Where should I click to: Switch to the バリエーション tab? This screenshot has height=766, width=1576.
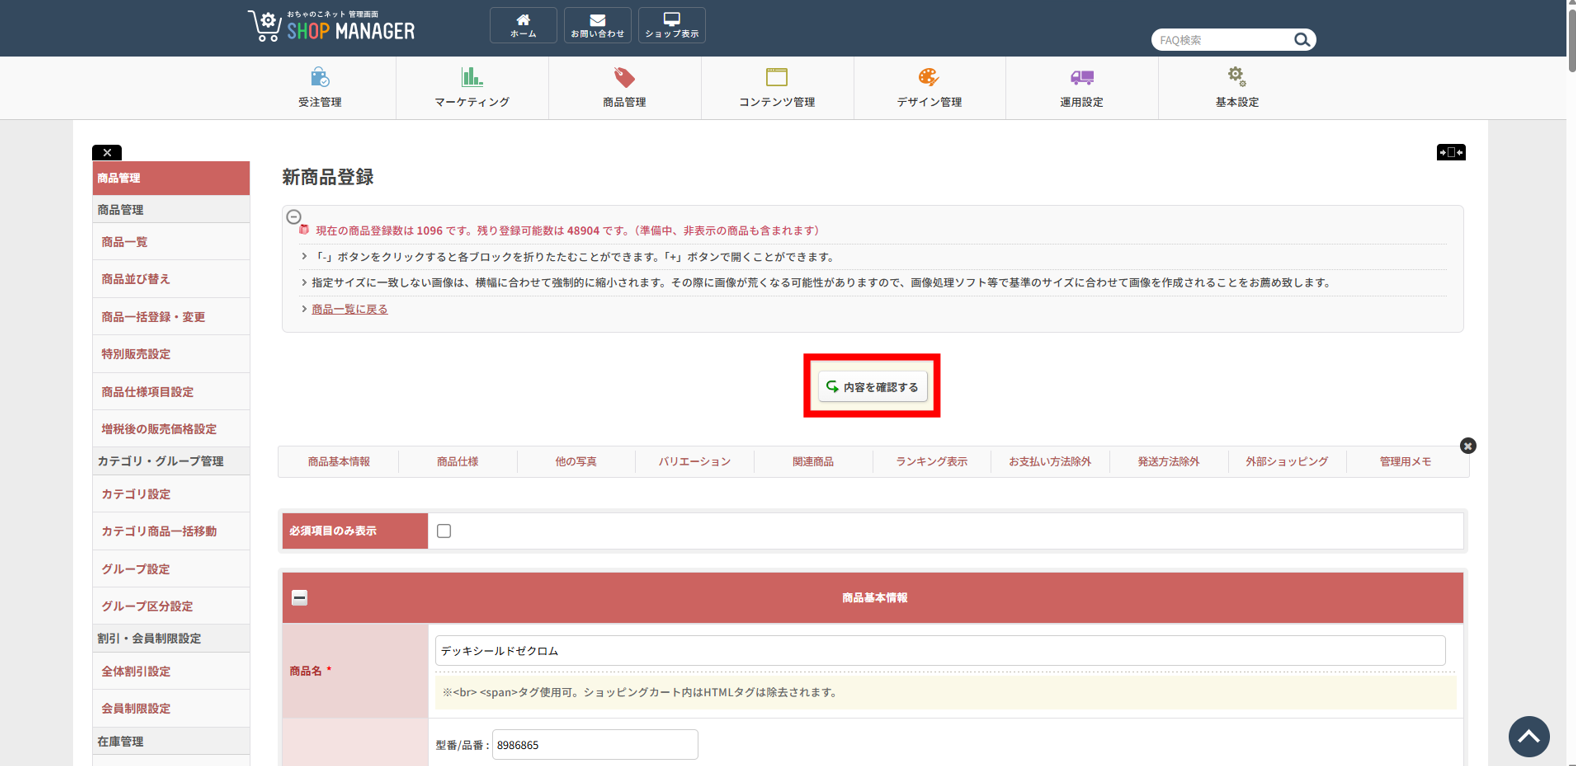coord(694,462)
